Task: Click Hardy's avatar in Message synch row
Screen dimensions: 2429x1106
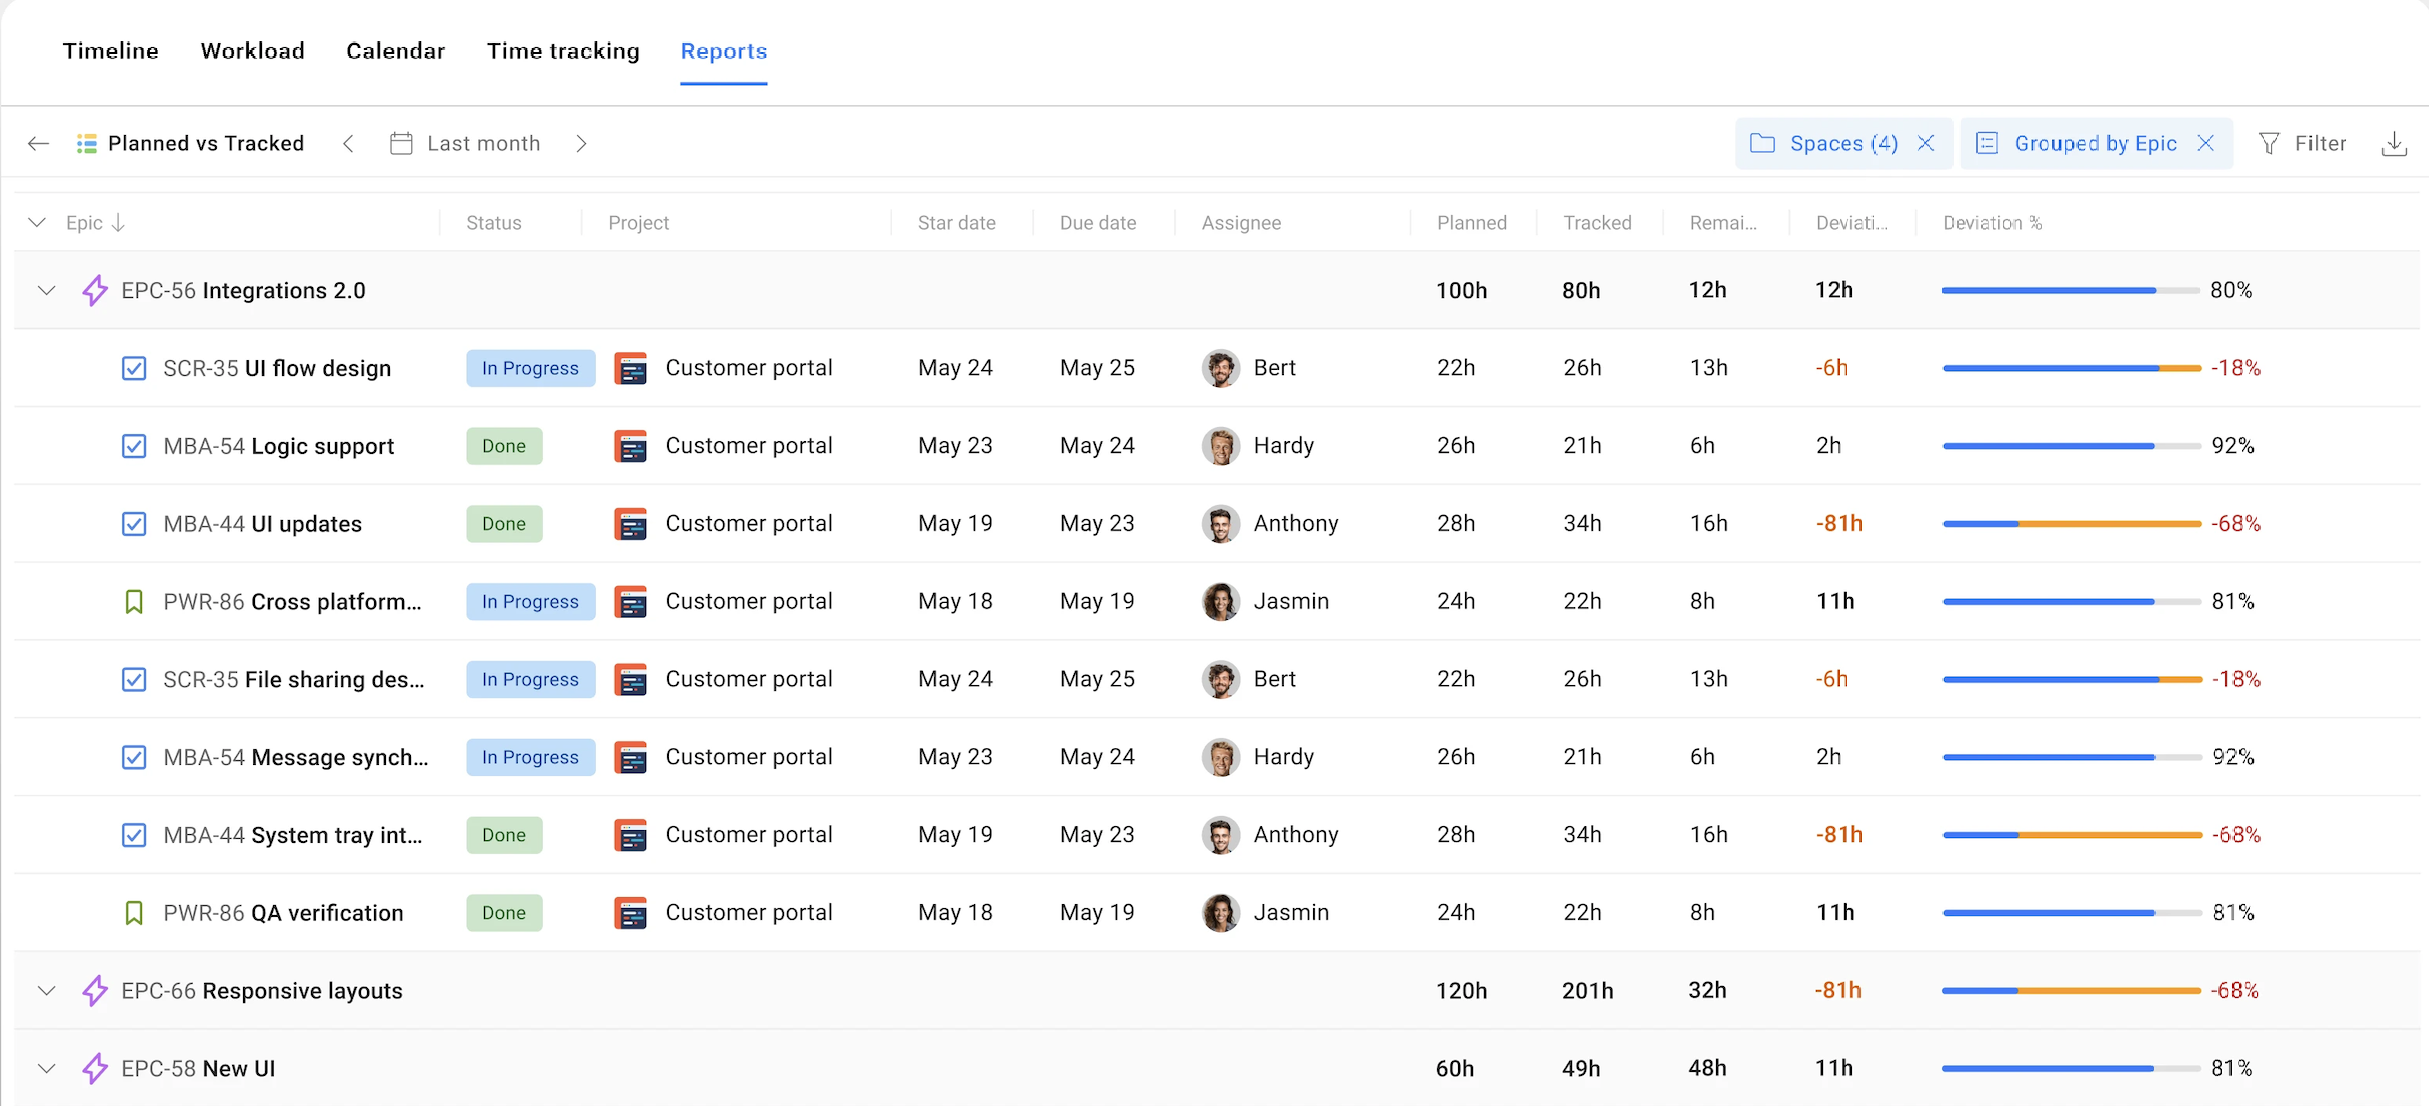Action: point(1220,757)
